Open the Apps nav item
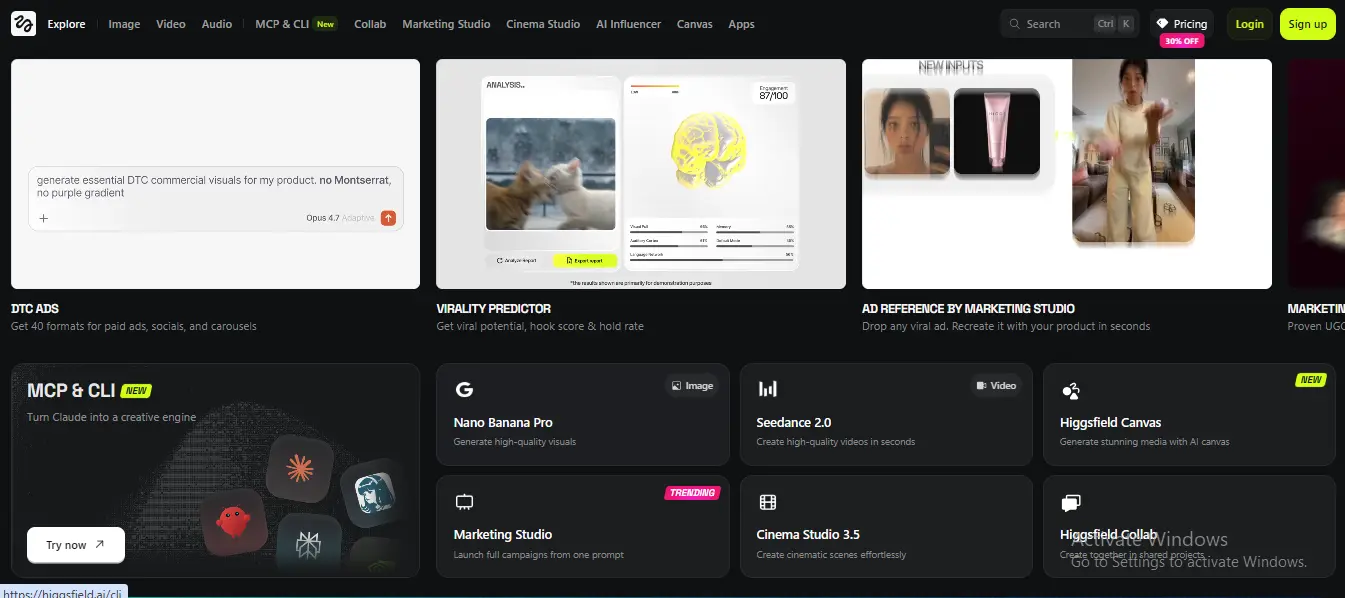The image size is (1345, 598). pos(741,24)
